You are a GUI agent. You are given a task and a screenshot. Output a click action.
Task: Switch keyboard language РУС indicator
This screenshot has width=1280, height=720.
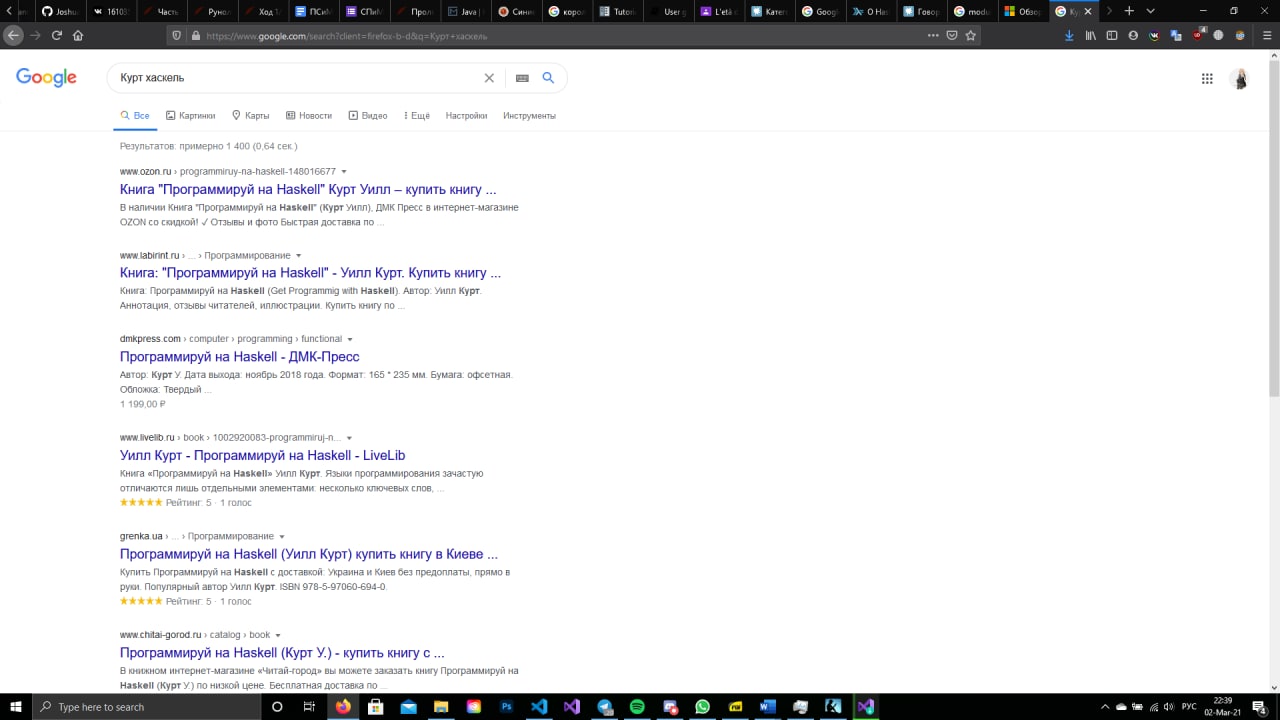pyautogui.click(x=1189, y=707)
